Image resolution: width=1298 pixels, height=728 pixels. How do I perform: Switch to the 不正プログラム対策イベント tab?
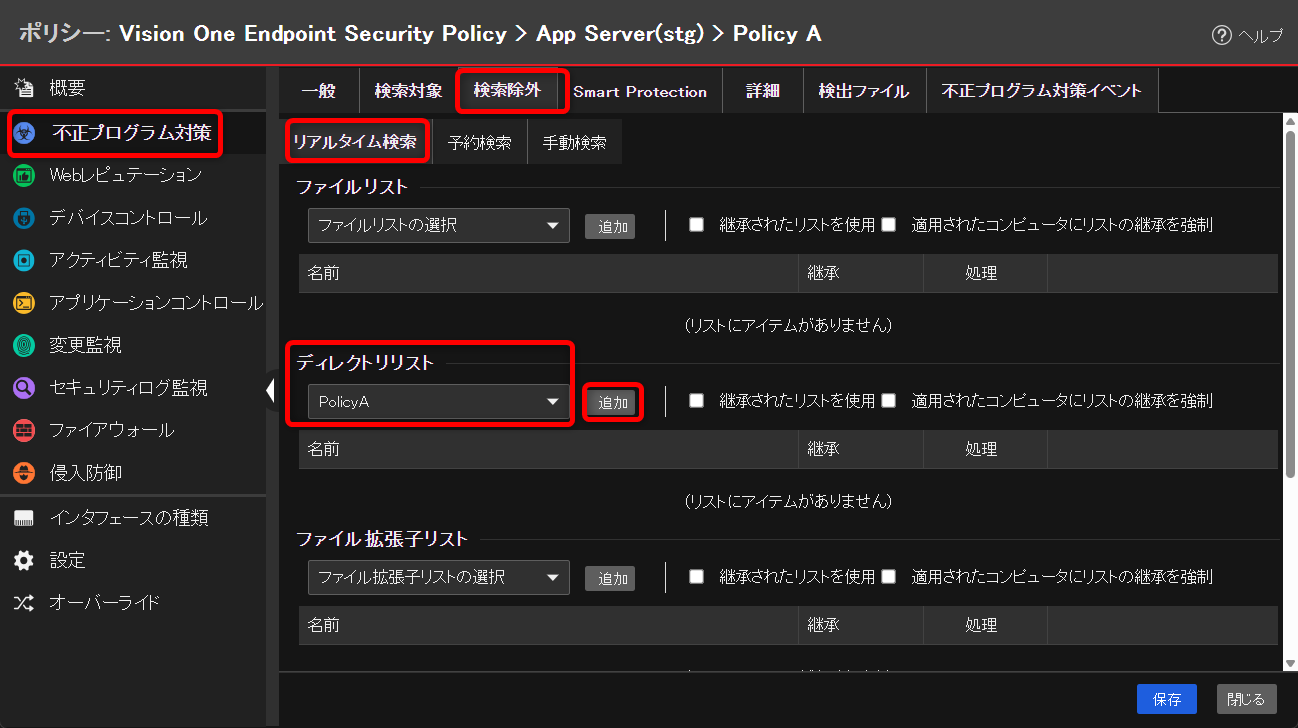pyautogui.click(x=1042, y=91)
